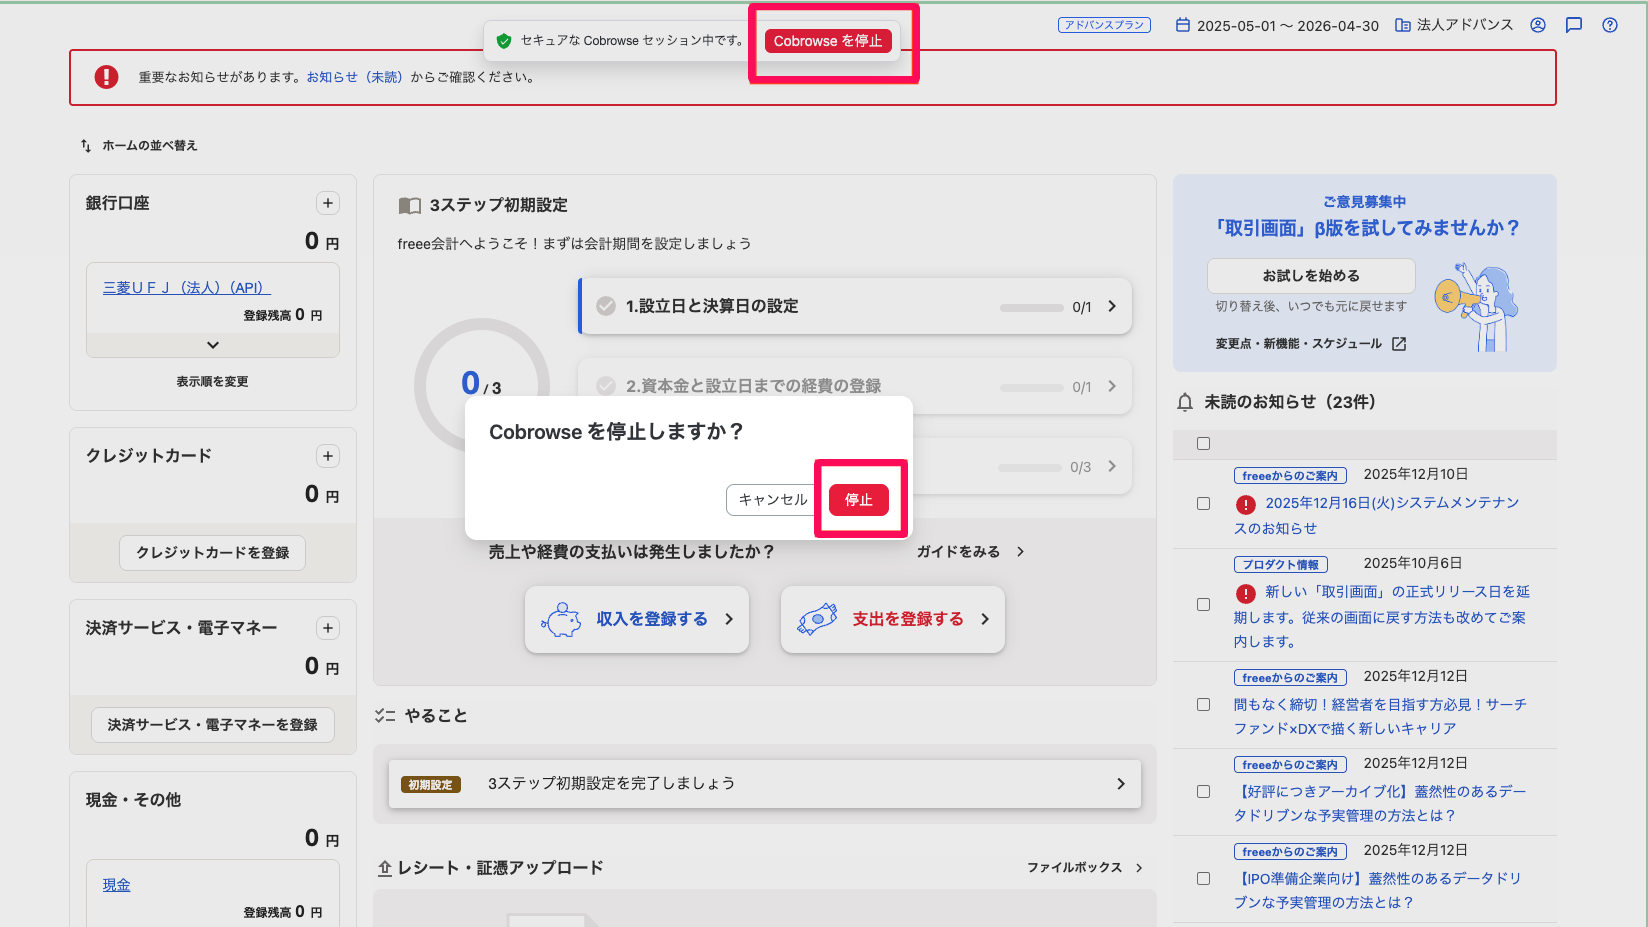Check the 取引画面 正式リリース notification checkbox
Image resolution: width=1648 pixels, height=927 pixels.
1204,605
